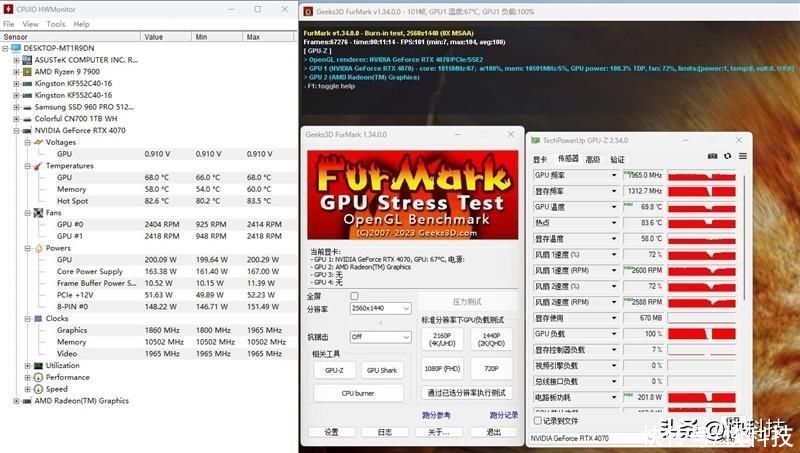Click the FurMark 日志 log button

[x=385, y=432]
